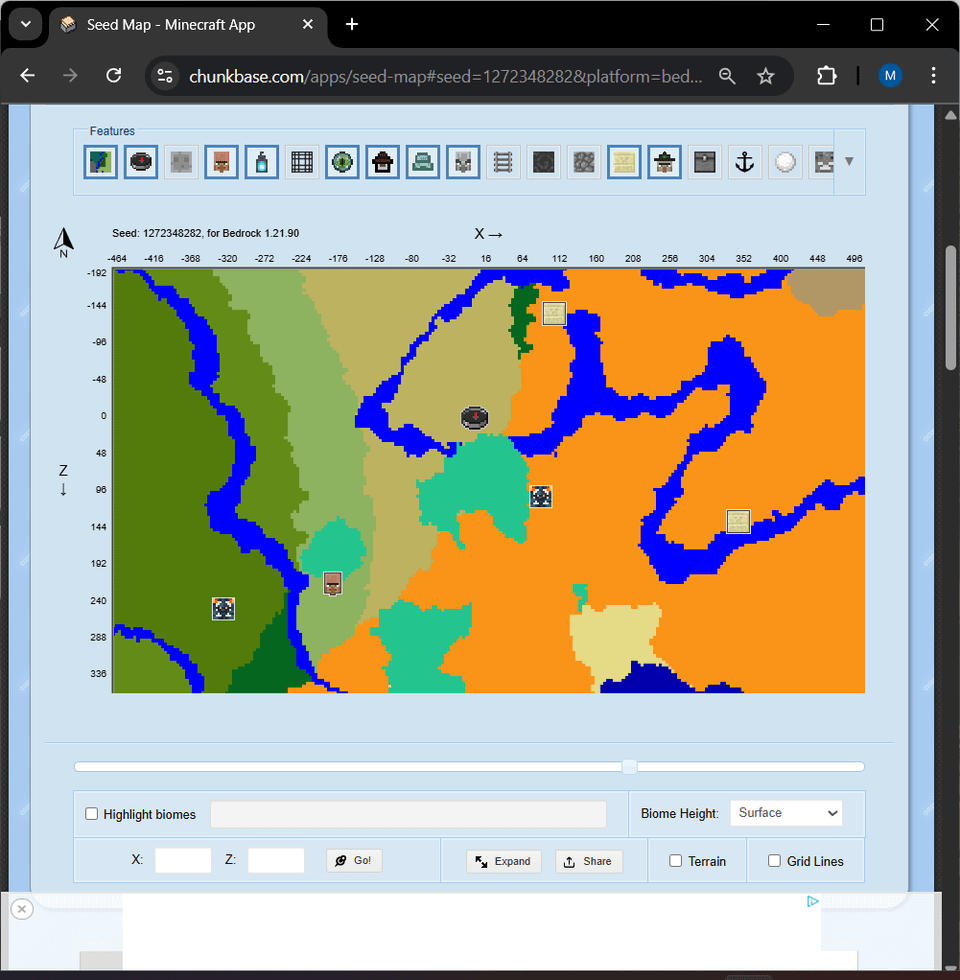Toggle the Biomes feature icon

(x=101, y=162)
